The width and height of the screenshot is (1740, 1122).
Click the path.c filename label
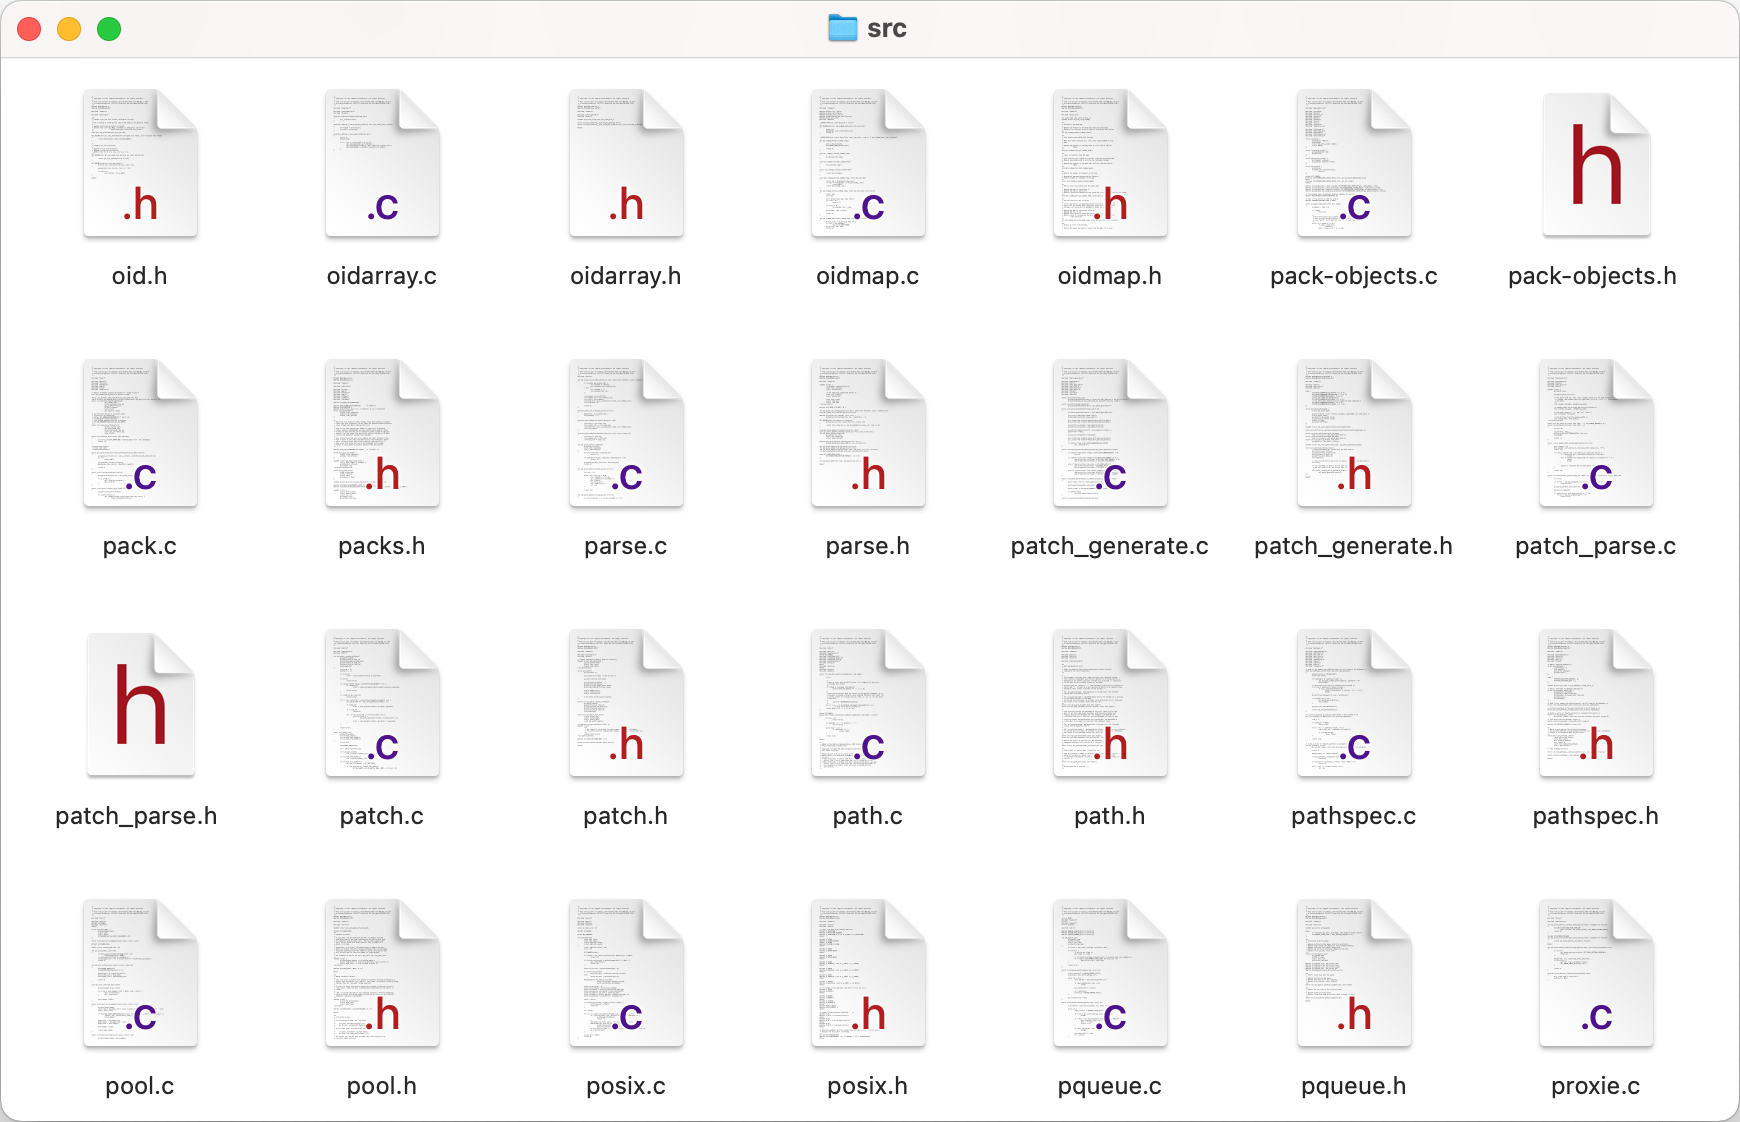click(868, 816)
